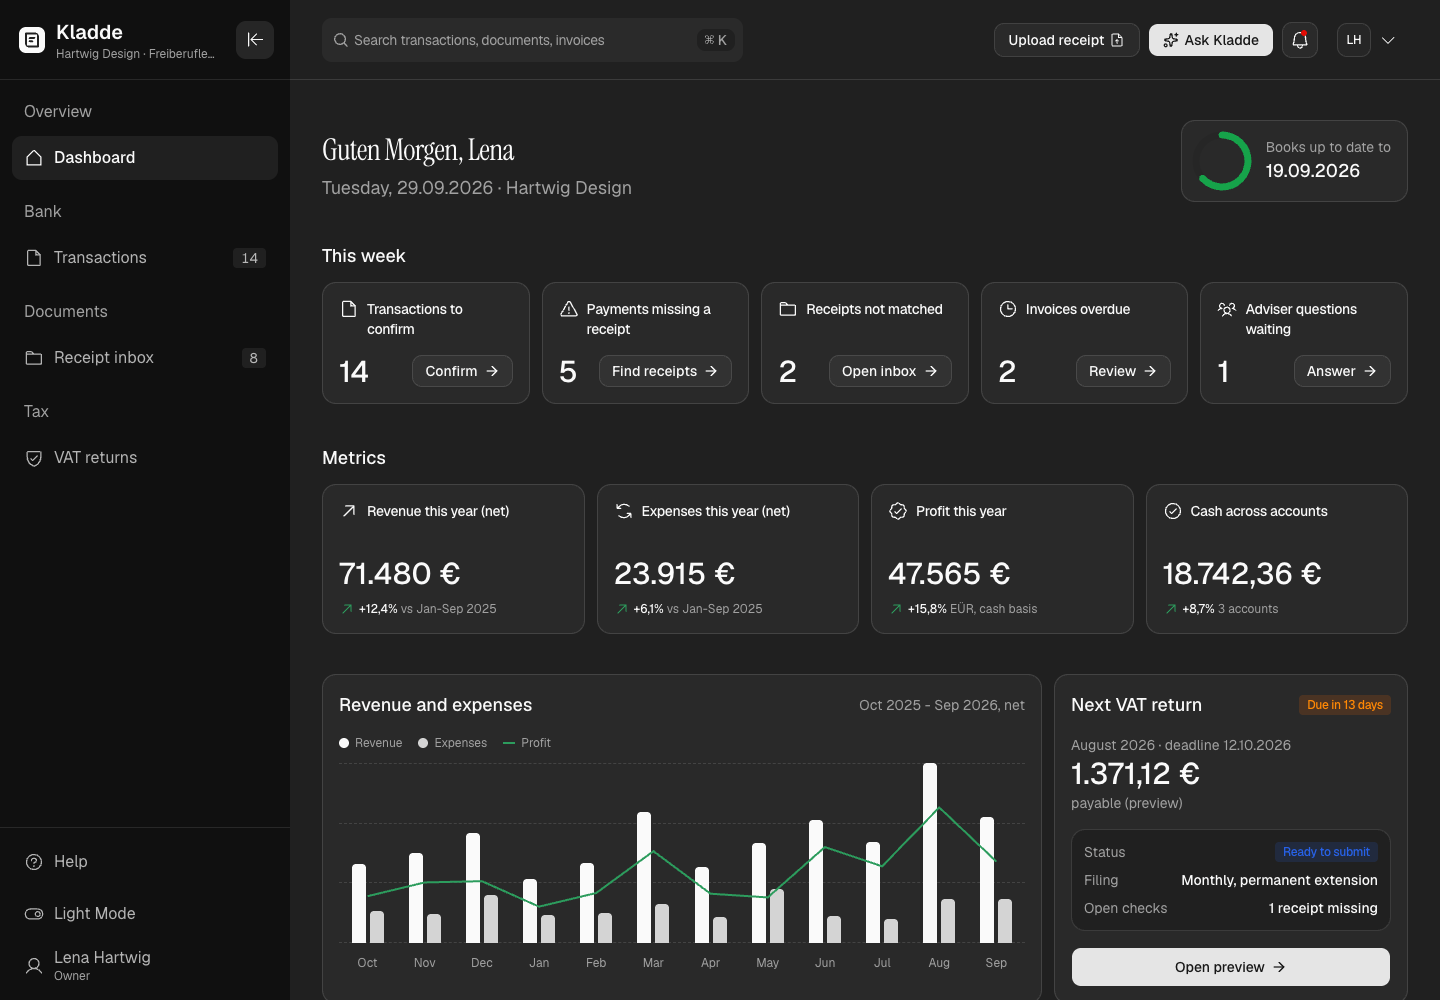
Task: Click the Transactions count badge 14
Action: point(250,258)
